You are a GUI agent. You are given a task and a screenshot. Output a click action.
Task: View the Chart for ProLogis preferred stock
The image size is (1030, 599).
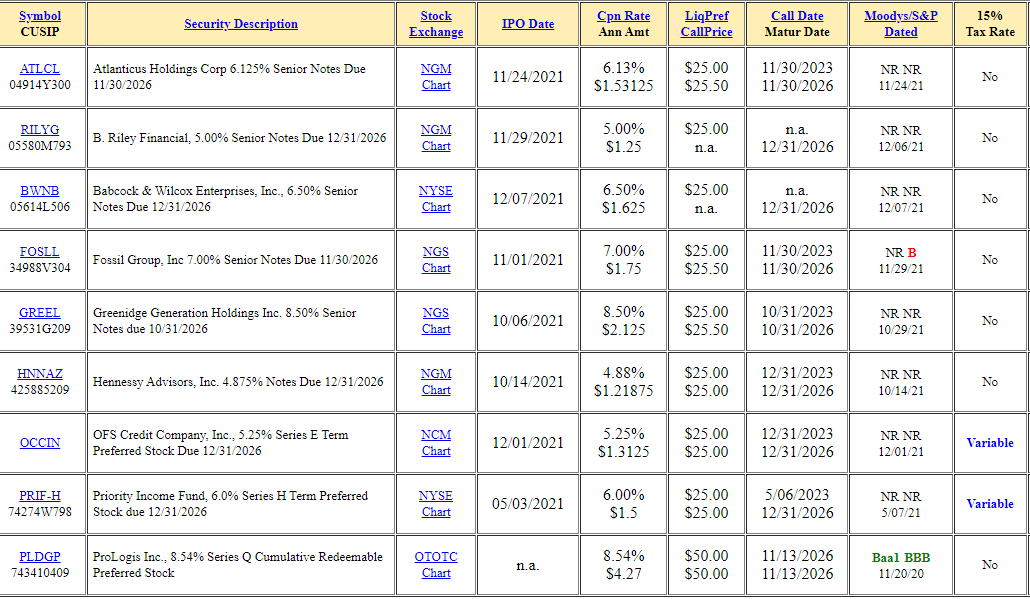pyautogui.click(x=436, y=573)
